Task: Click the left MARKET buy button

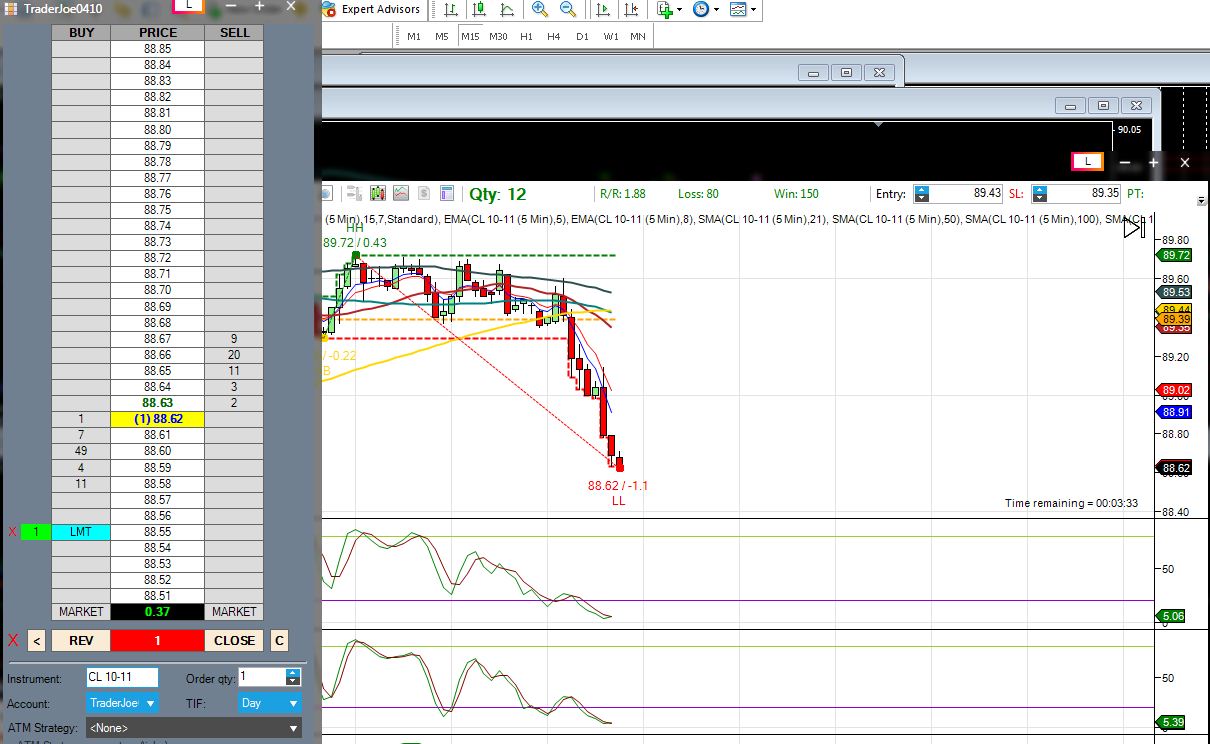Action: point(81,611)
